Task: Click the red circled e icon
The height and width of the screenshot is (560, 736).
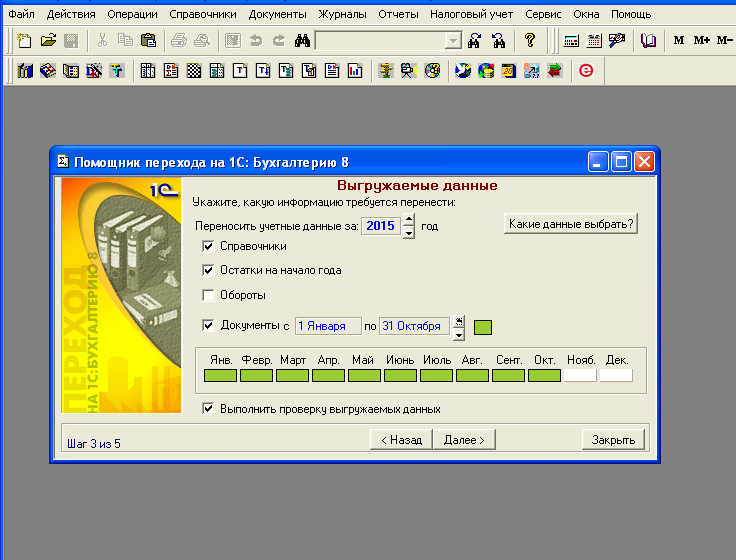Action: pyautogui.click(x=586, y=71)
